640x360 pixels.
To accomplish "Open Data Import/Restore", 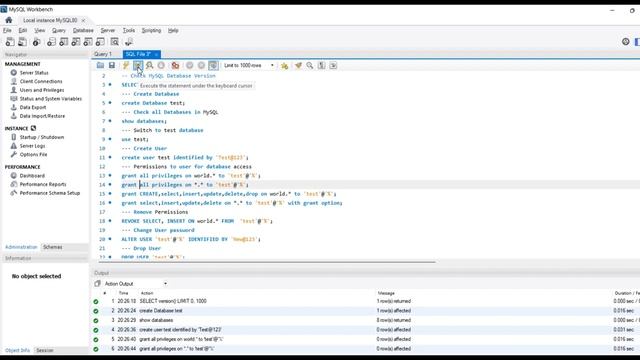I will coord(42,116).
